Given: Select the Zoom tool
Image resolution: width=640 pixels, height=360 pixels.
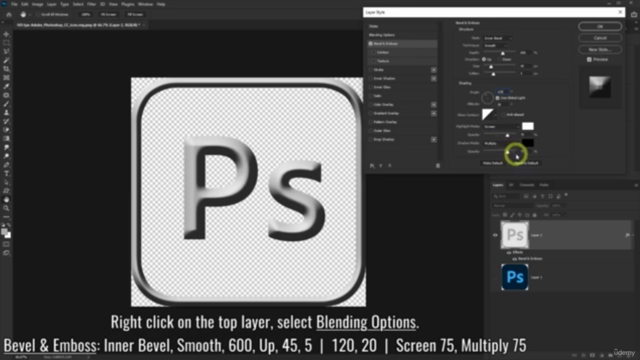Looking at the screenshot, I should tap(6, 208).
